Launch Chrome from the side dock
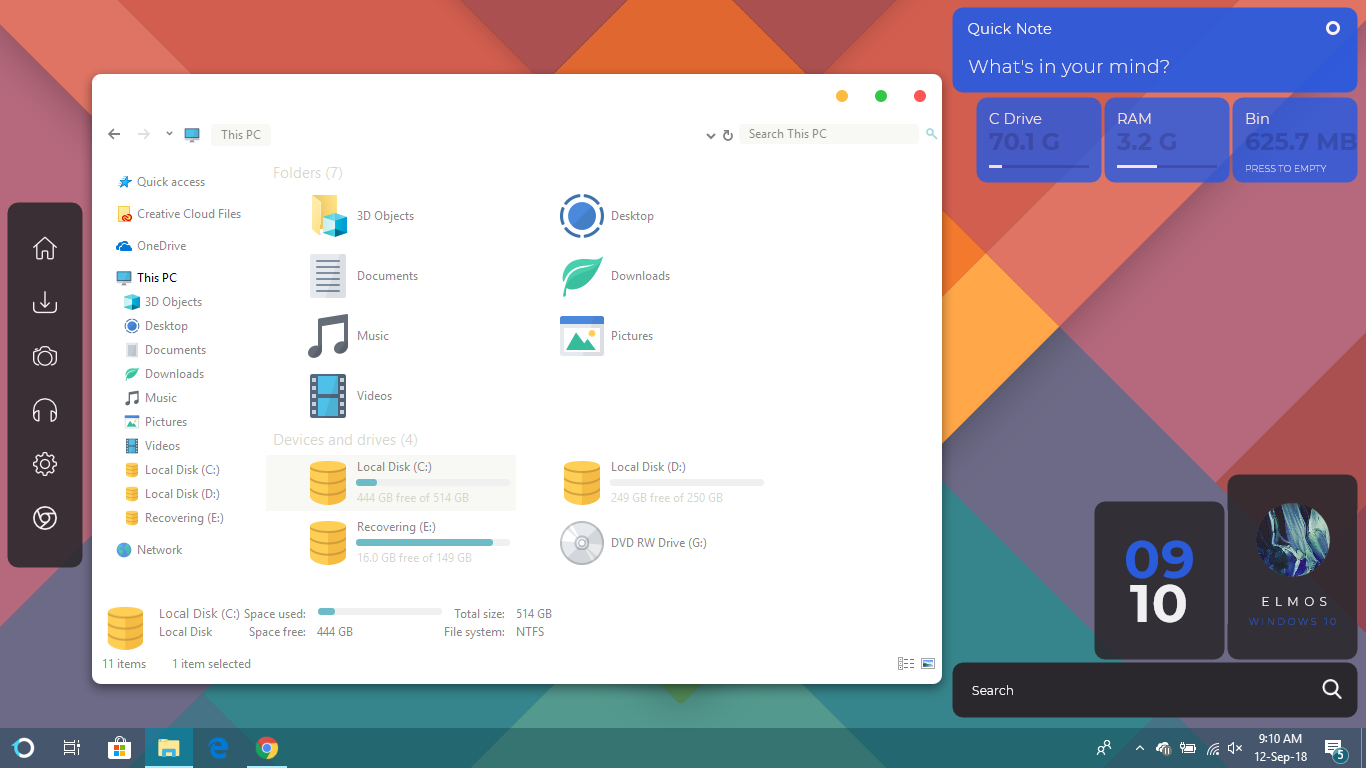 point(44,518)
